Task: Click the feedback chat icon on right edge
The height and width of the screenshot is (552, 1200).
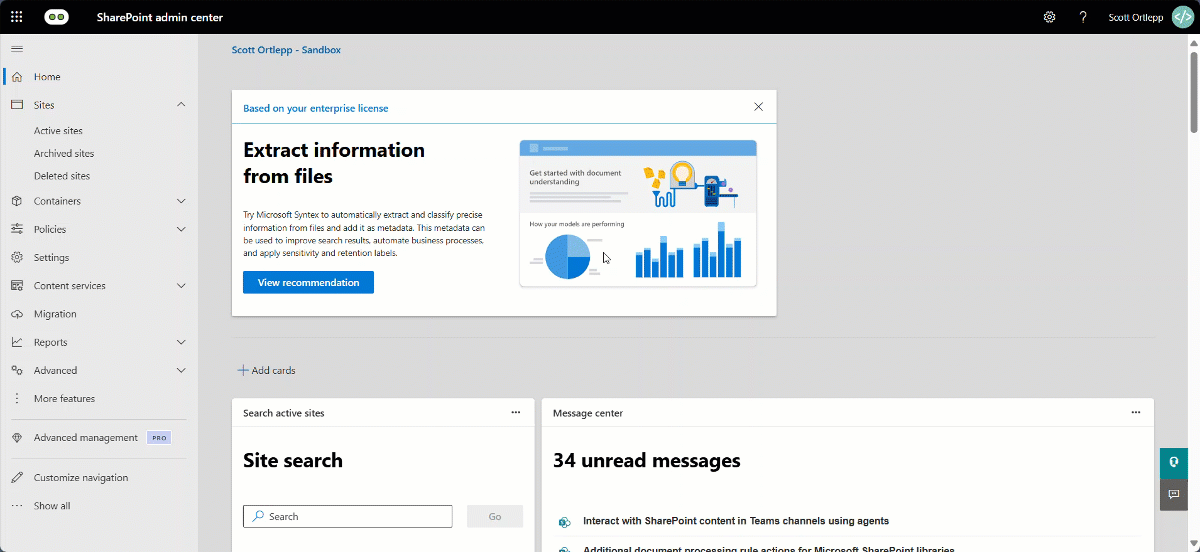Action: pos(1173,494)
